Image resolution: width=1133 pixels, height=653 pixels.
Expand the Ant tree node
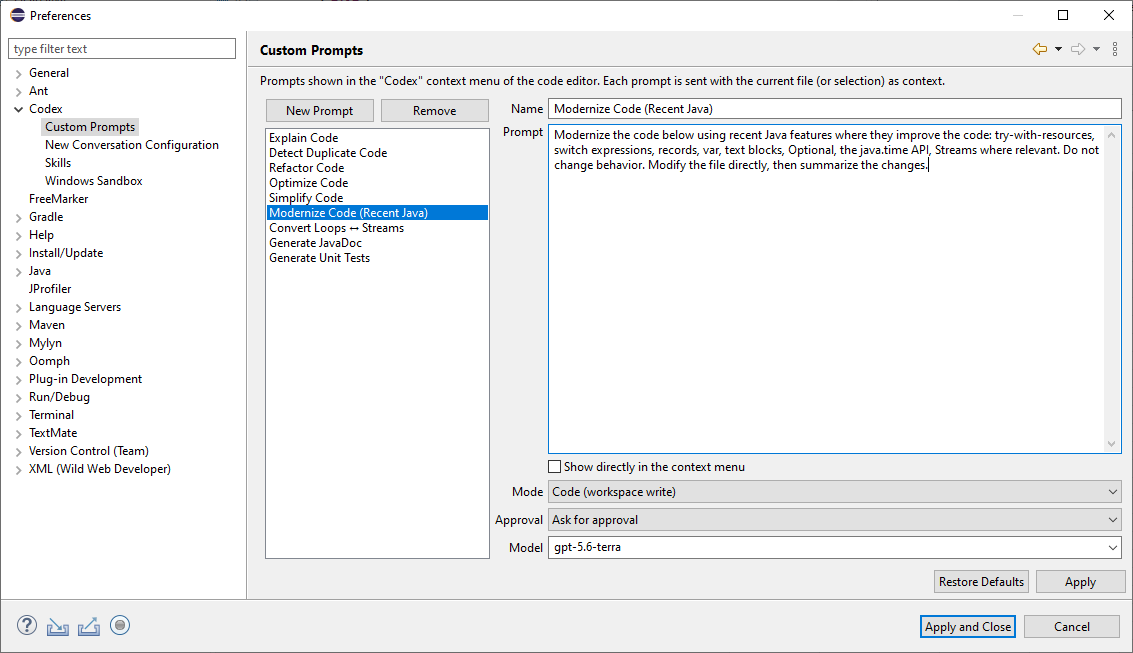coord(19,92)
